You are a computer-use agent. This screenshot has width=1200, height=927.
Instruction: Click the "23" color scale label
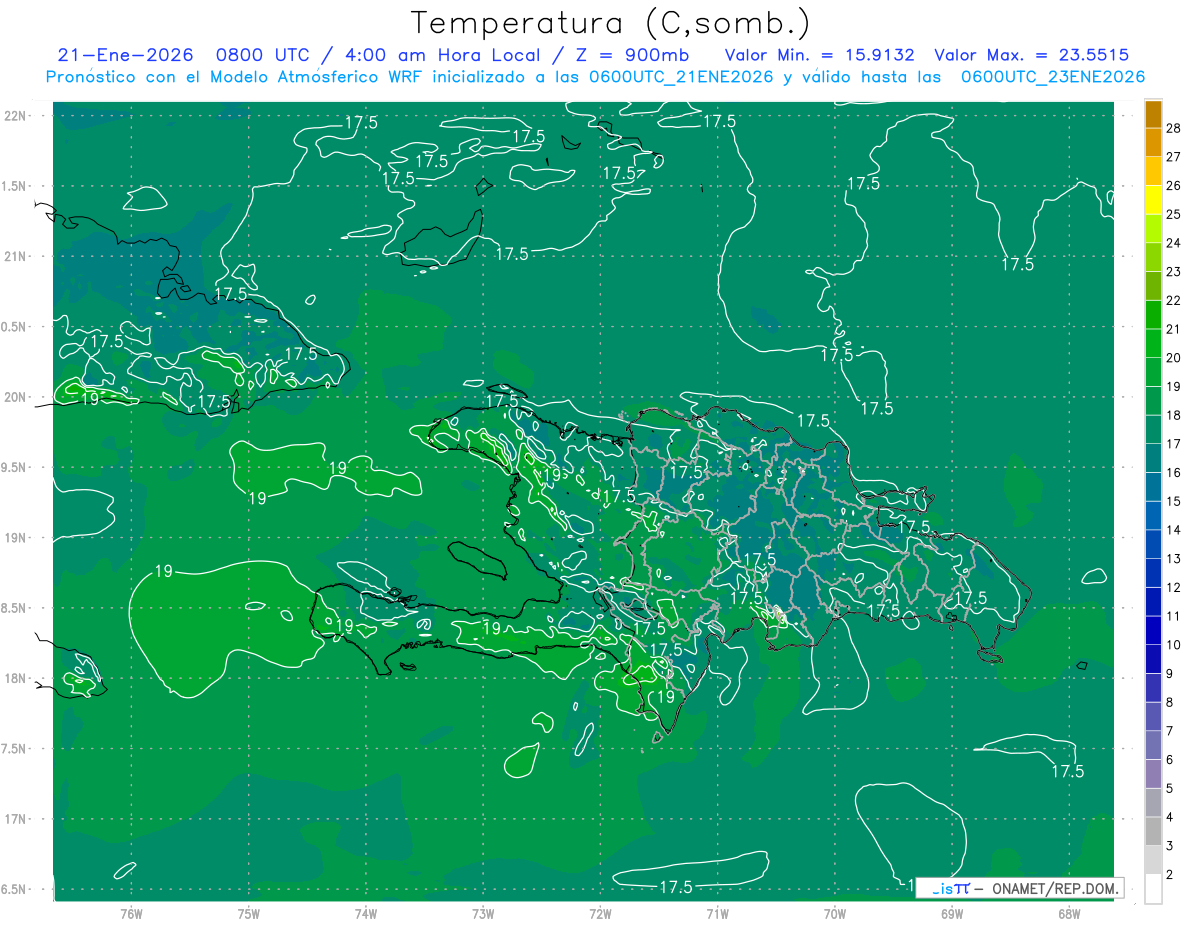[1174, 271]
